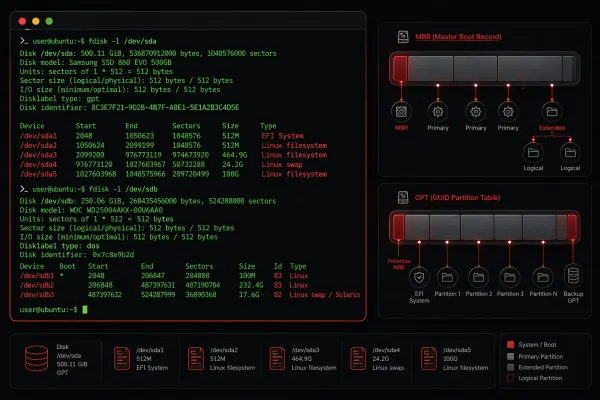This screenshot has height=400, width=600.
Task: Open the Partition N folder icon
Action: pos(543,277)
